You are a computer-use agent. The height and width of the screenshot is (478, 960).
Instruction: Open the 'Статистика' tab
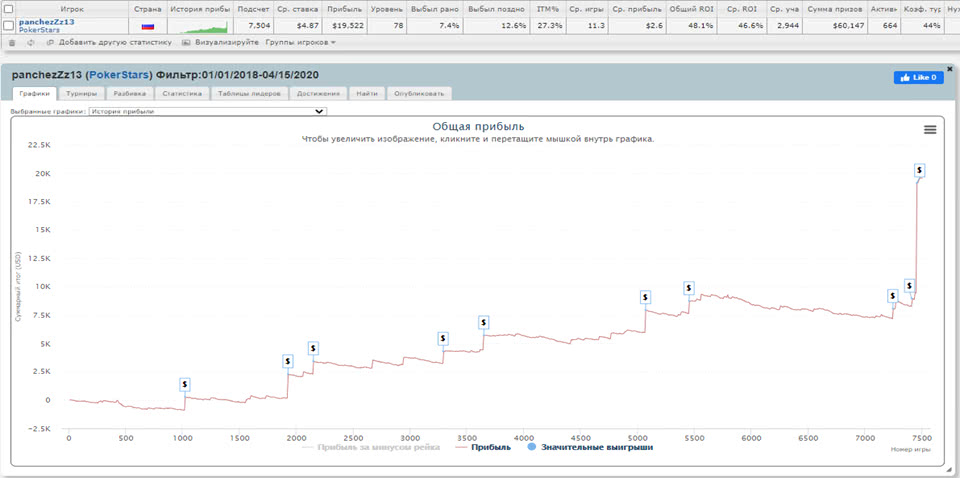point(182,93)
